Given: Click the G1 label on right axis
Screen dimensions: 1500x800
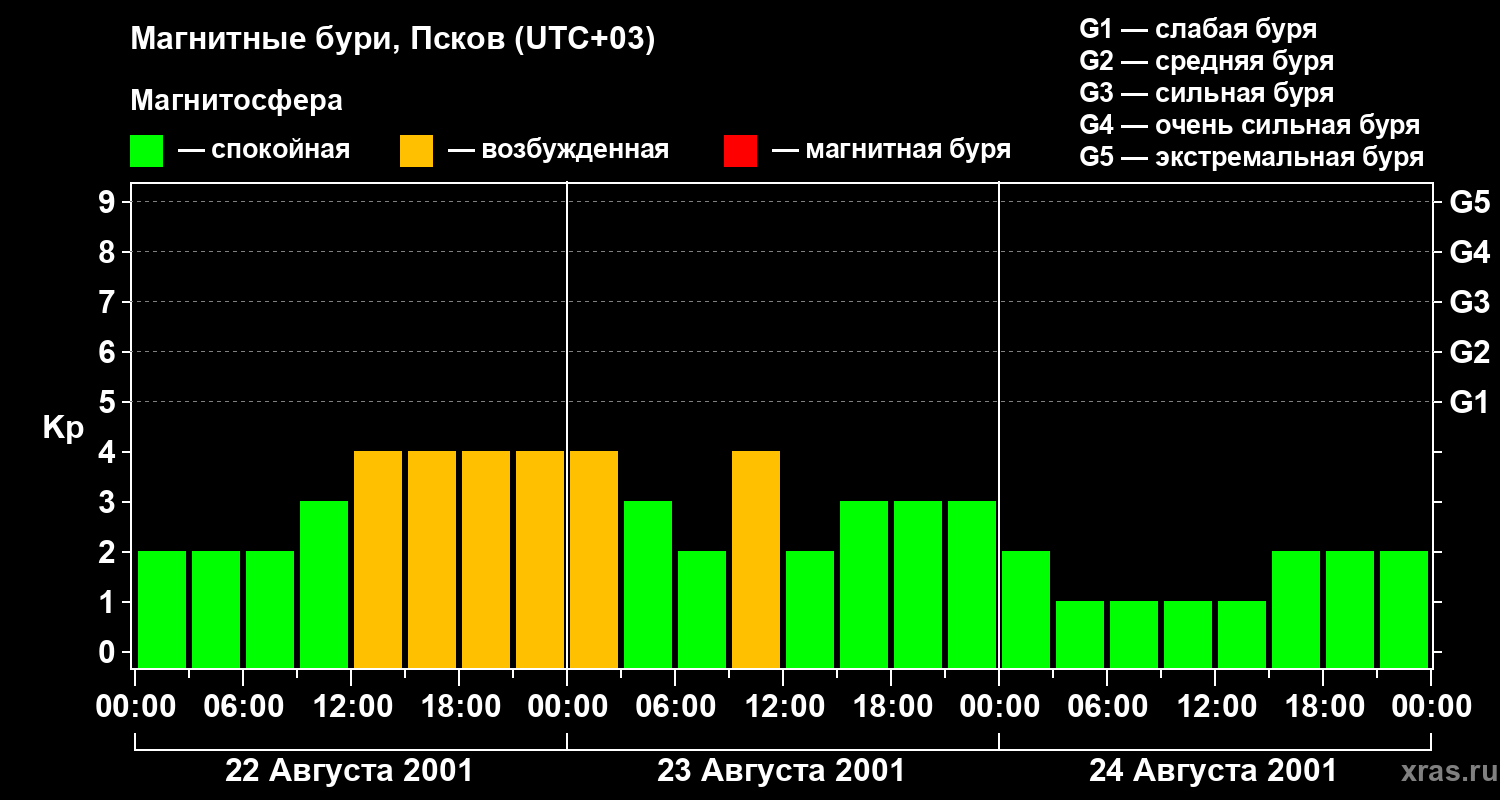Looking at the screenshot, I should pos(1469,402).
